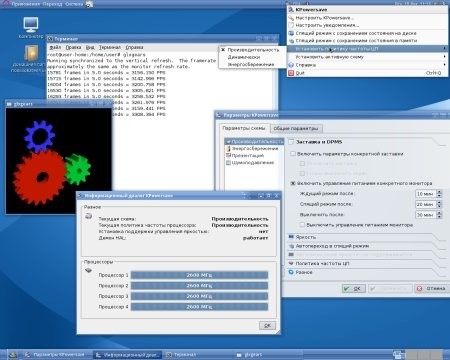The height and width of the screenshot is (360, 450).
Task: Open Установить активную схему submenu
Action: point(367,57)
